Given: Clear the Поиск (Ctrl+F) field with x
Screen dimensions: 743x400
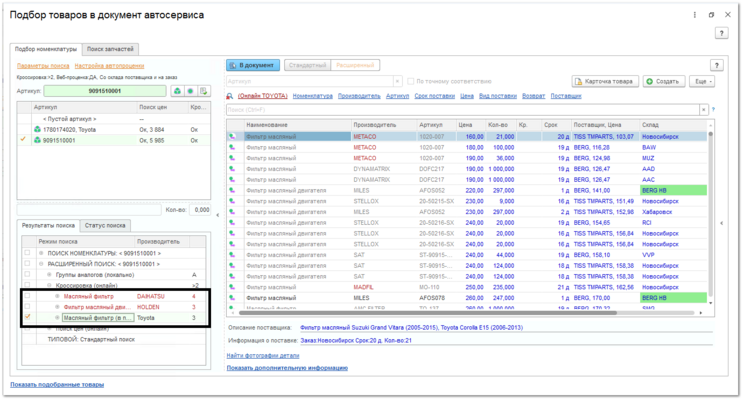Looking at the screenshot, I should (x=704, y=110).
